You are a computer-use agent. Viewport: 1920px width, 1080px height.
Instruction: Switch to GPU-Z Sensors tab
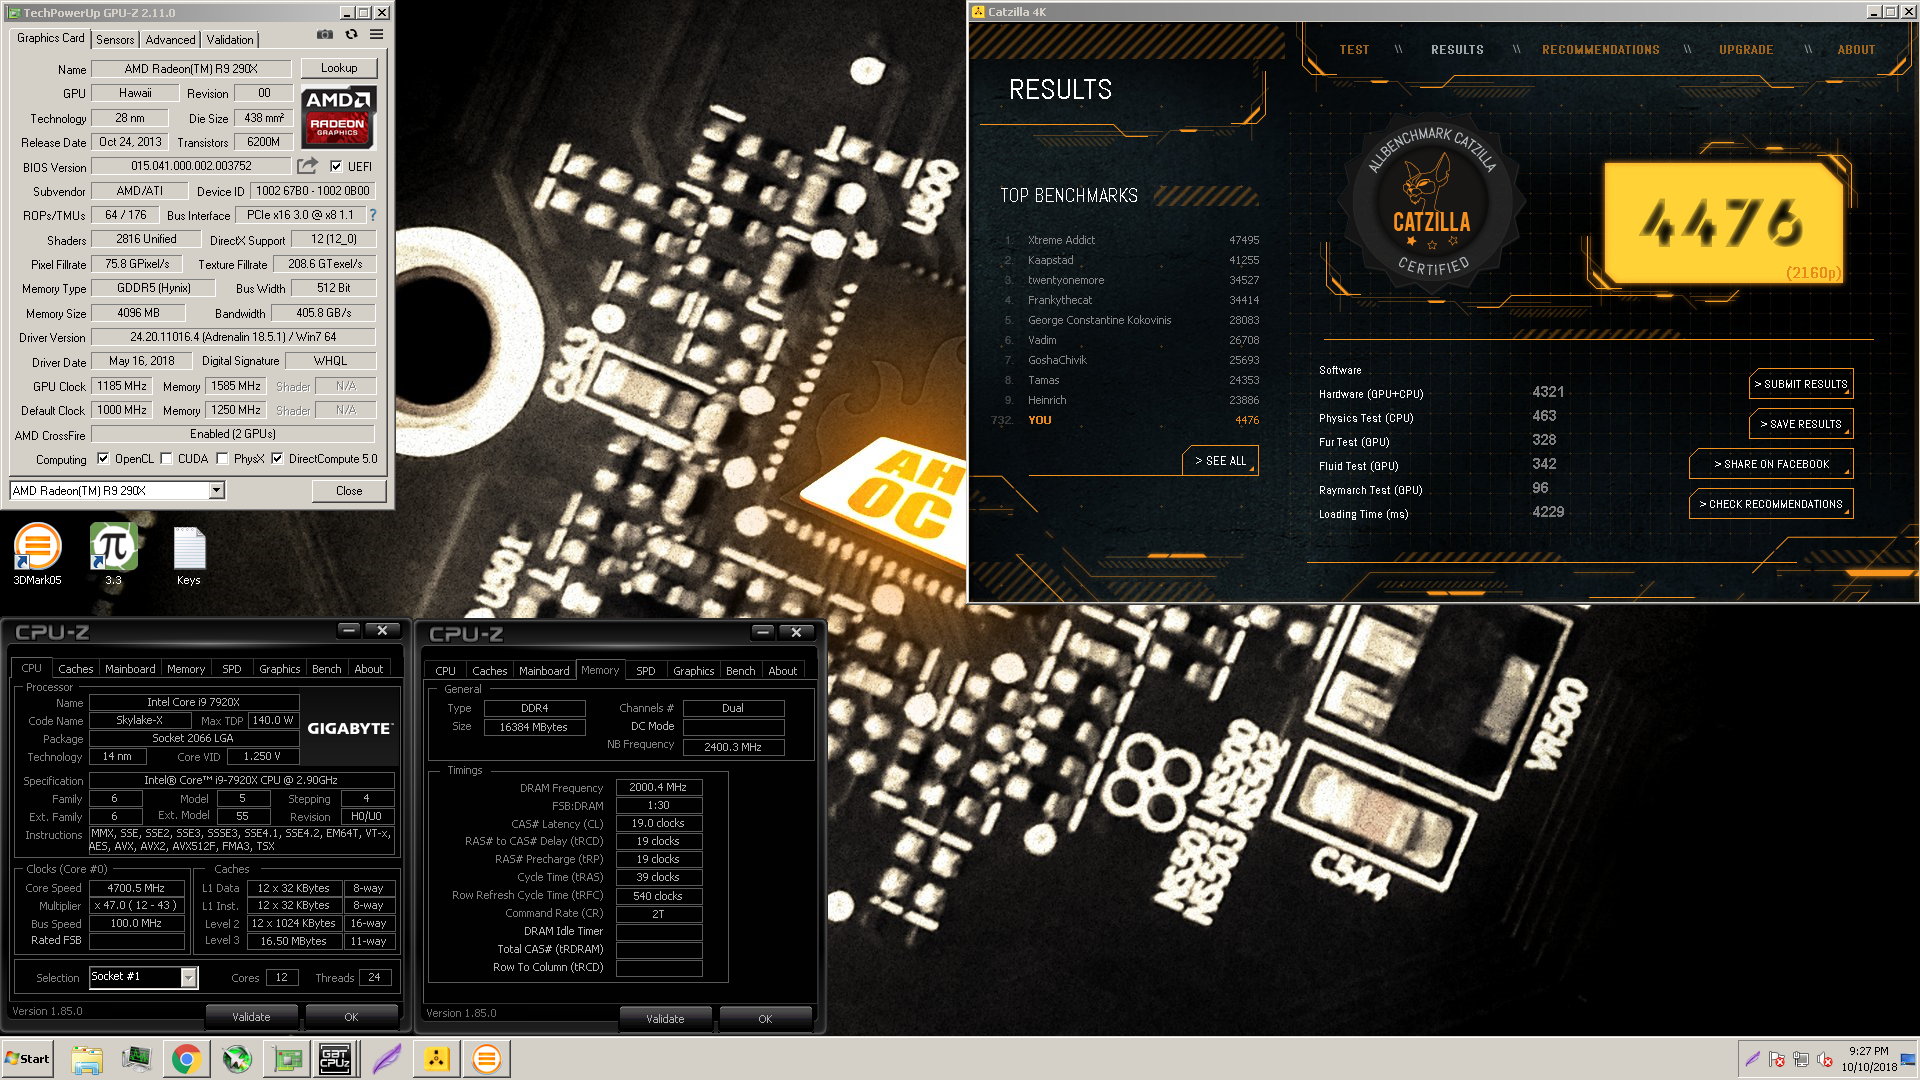[x=115, y=40]
